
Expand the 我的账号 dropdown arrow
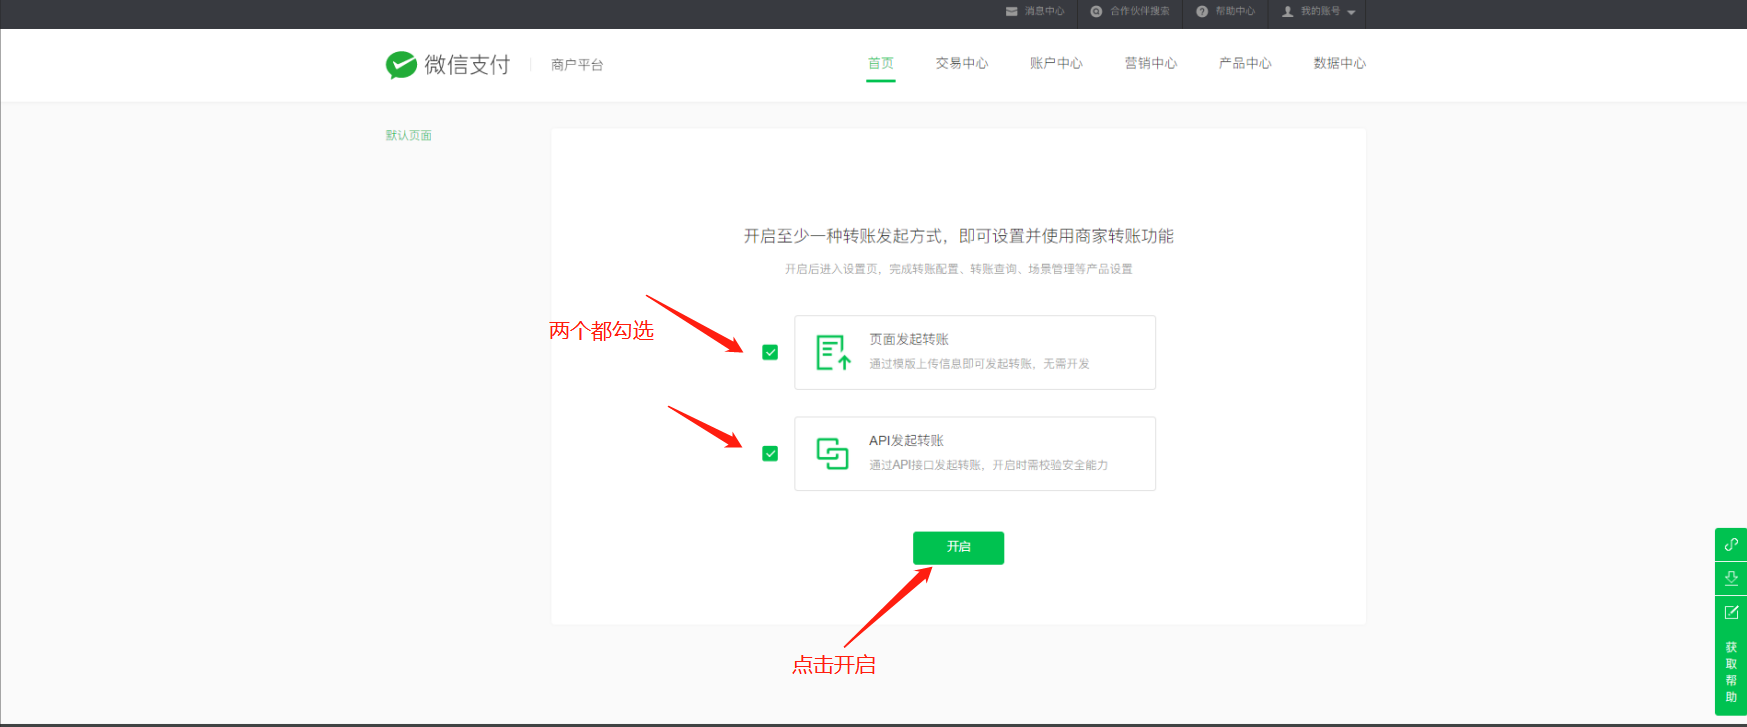click(x=1351, y=13)
